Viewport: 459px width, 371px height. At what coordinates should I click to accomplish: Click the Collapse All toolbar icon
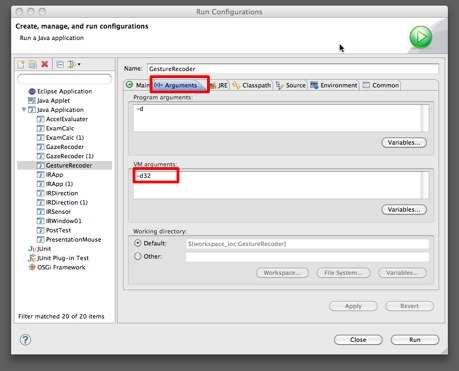[60, 64]
